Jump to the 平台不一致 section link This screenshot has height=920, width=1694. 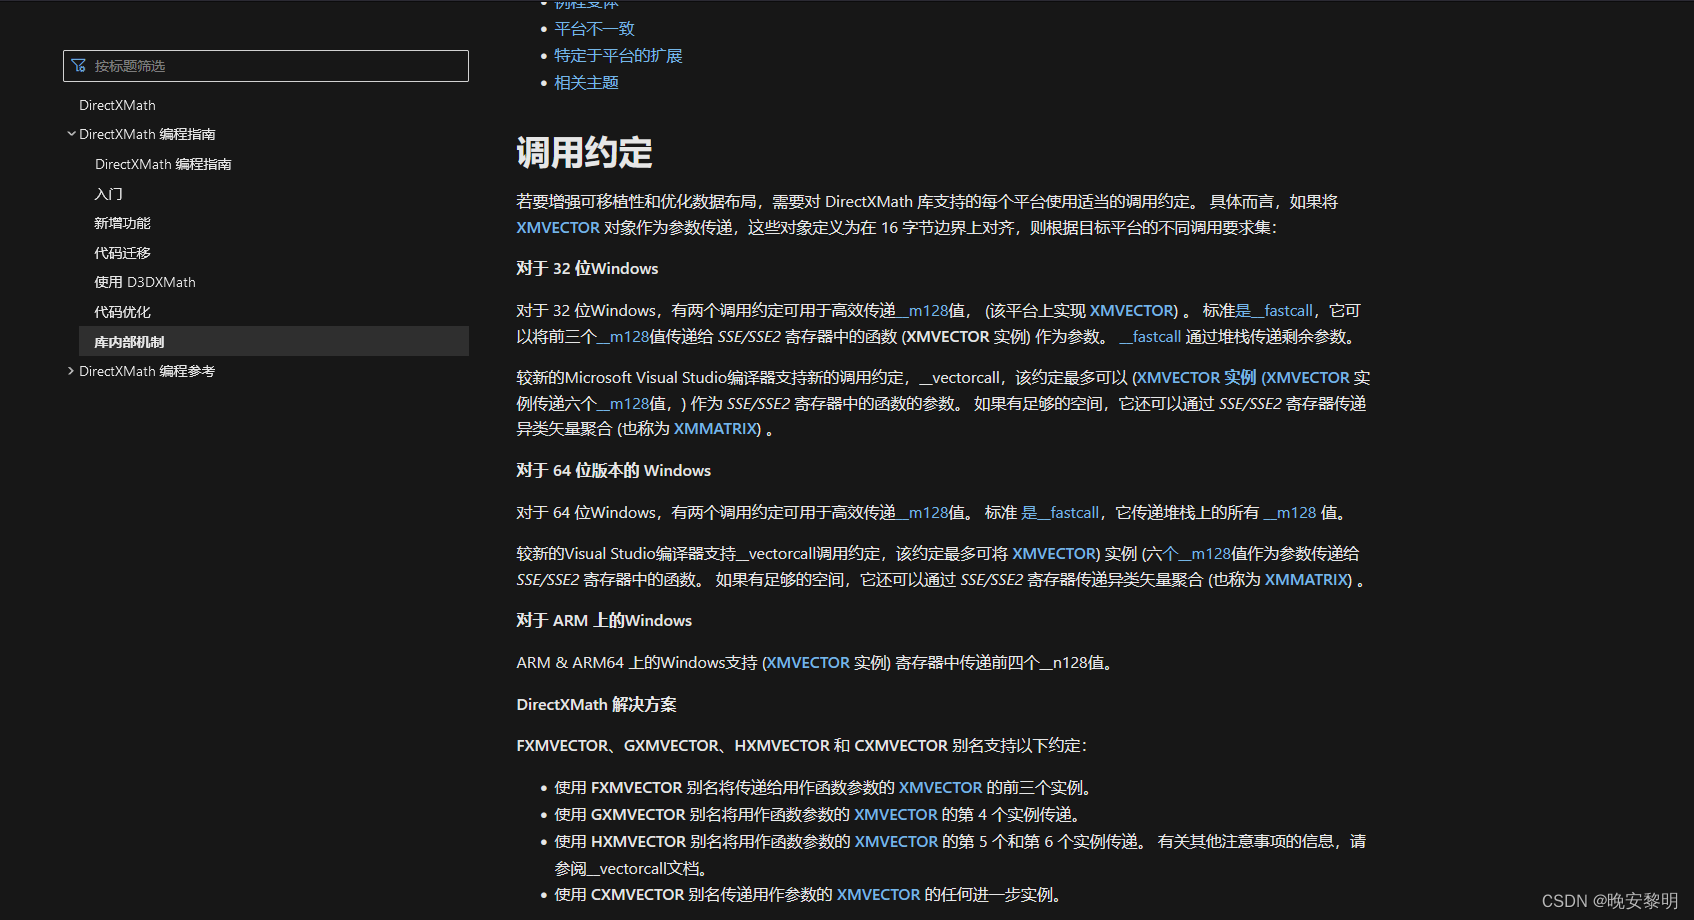coord(594,29)
